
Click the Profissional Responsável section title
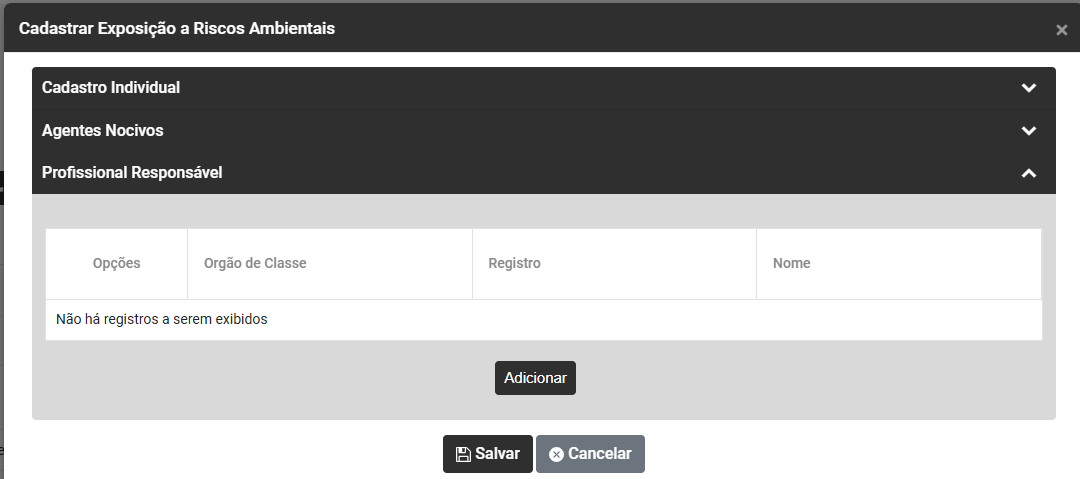coord(132,173)
